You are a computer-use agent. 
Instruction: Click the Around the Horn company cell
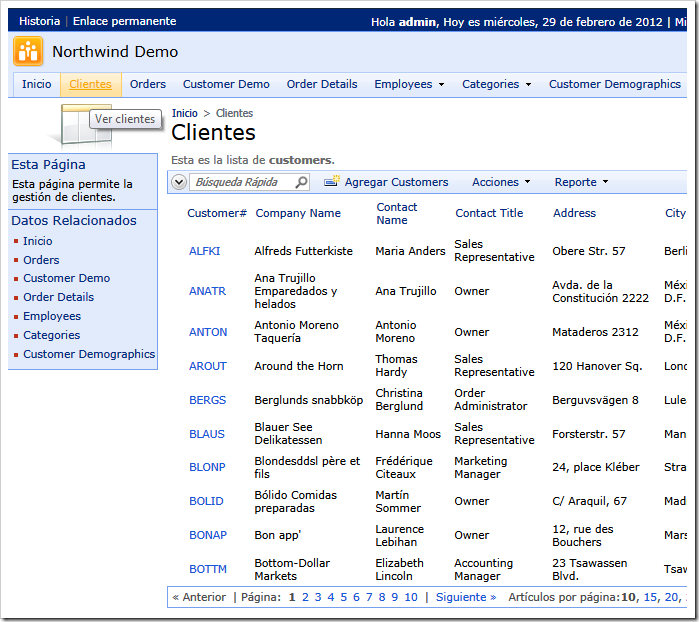tap(299, 366)
